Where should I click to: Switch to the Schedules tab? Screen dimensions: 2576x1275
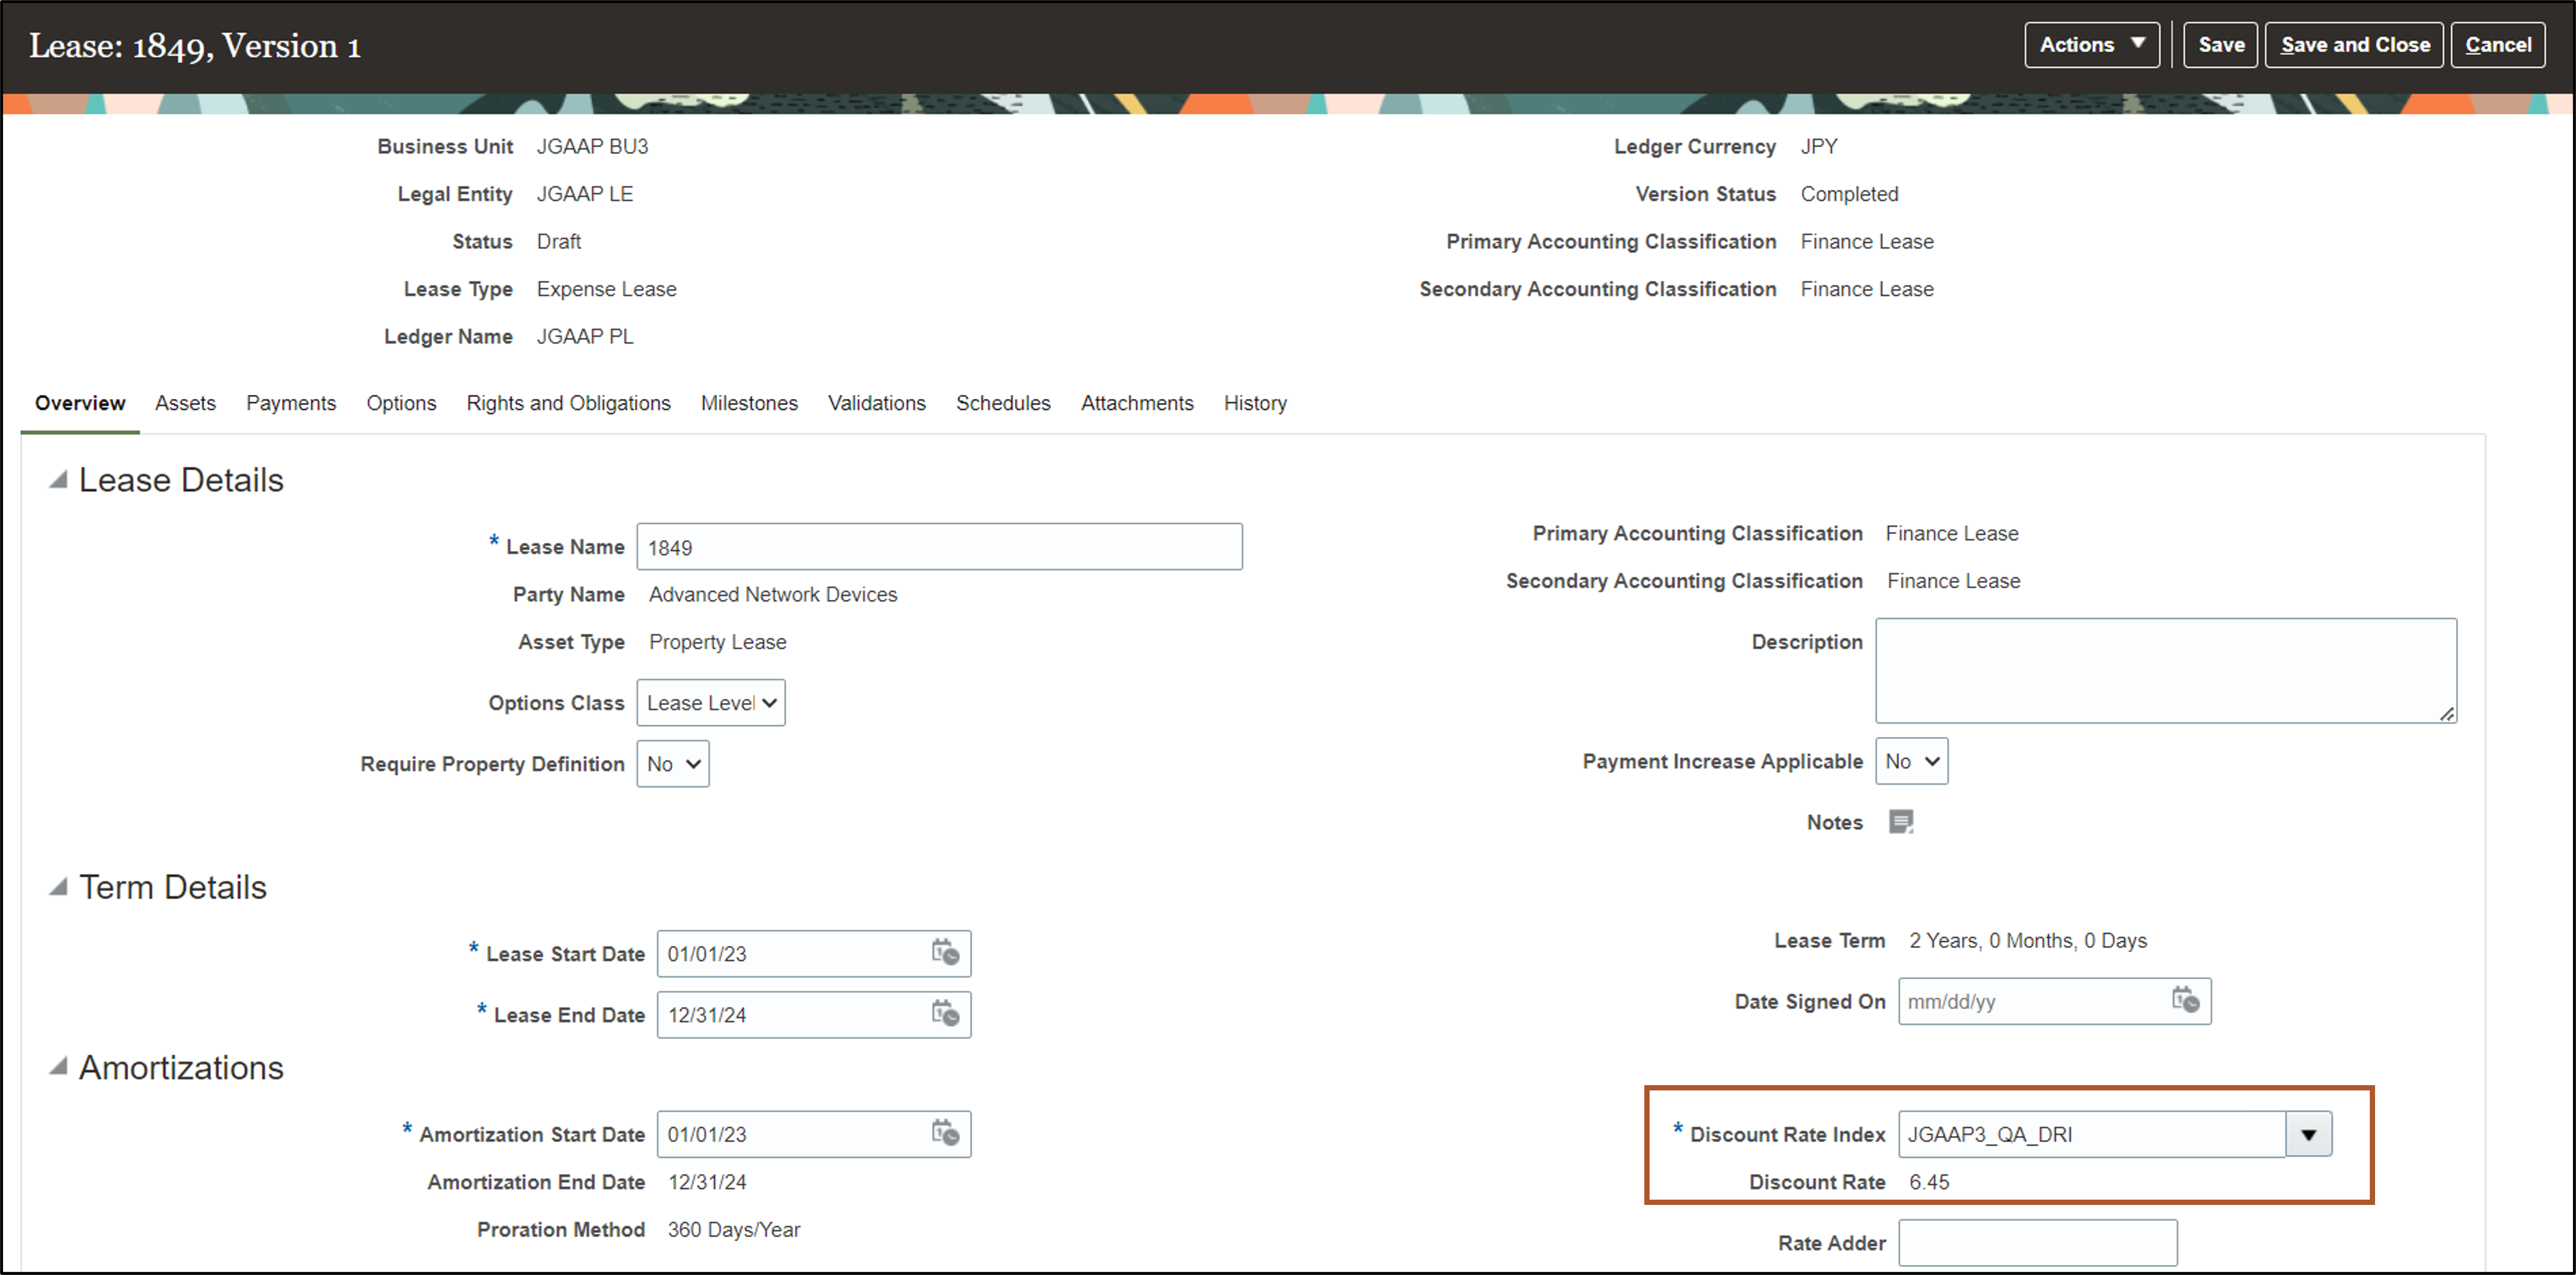pyautogui.click(x=1003, y=403)
